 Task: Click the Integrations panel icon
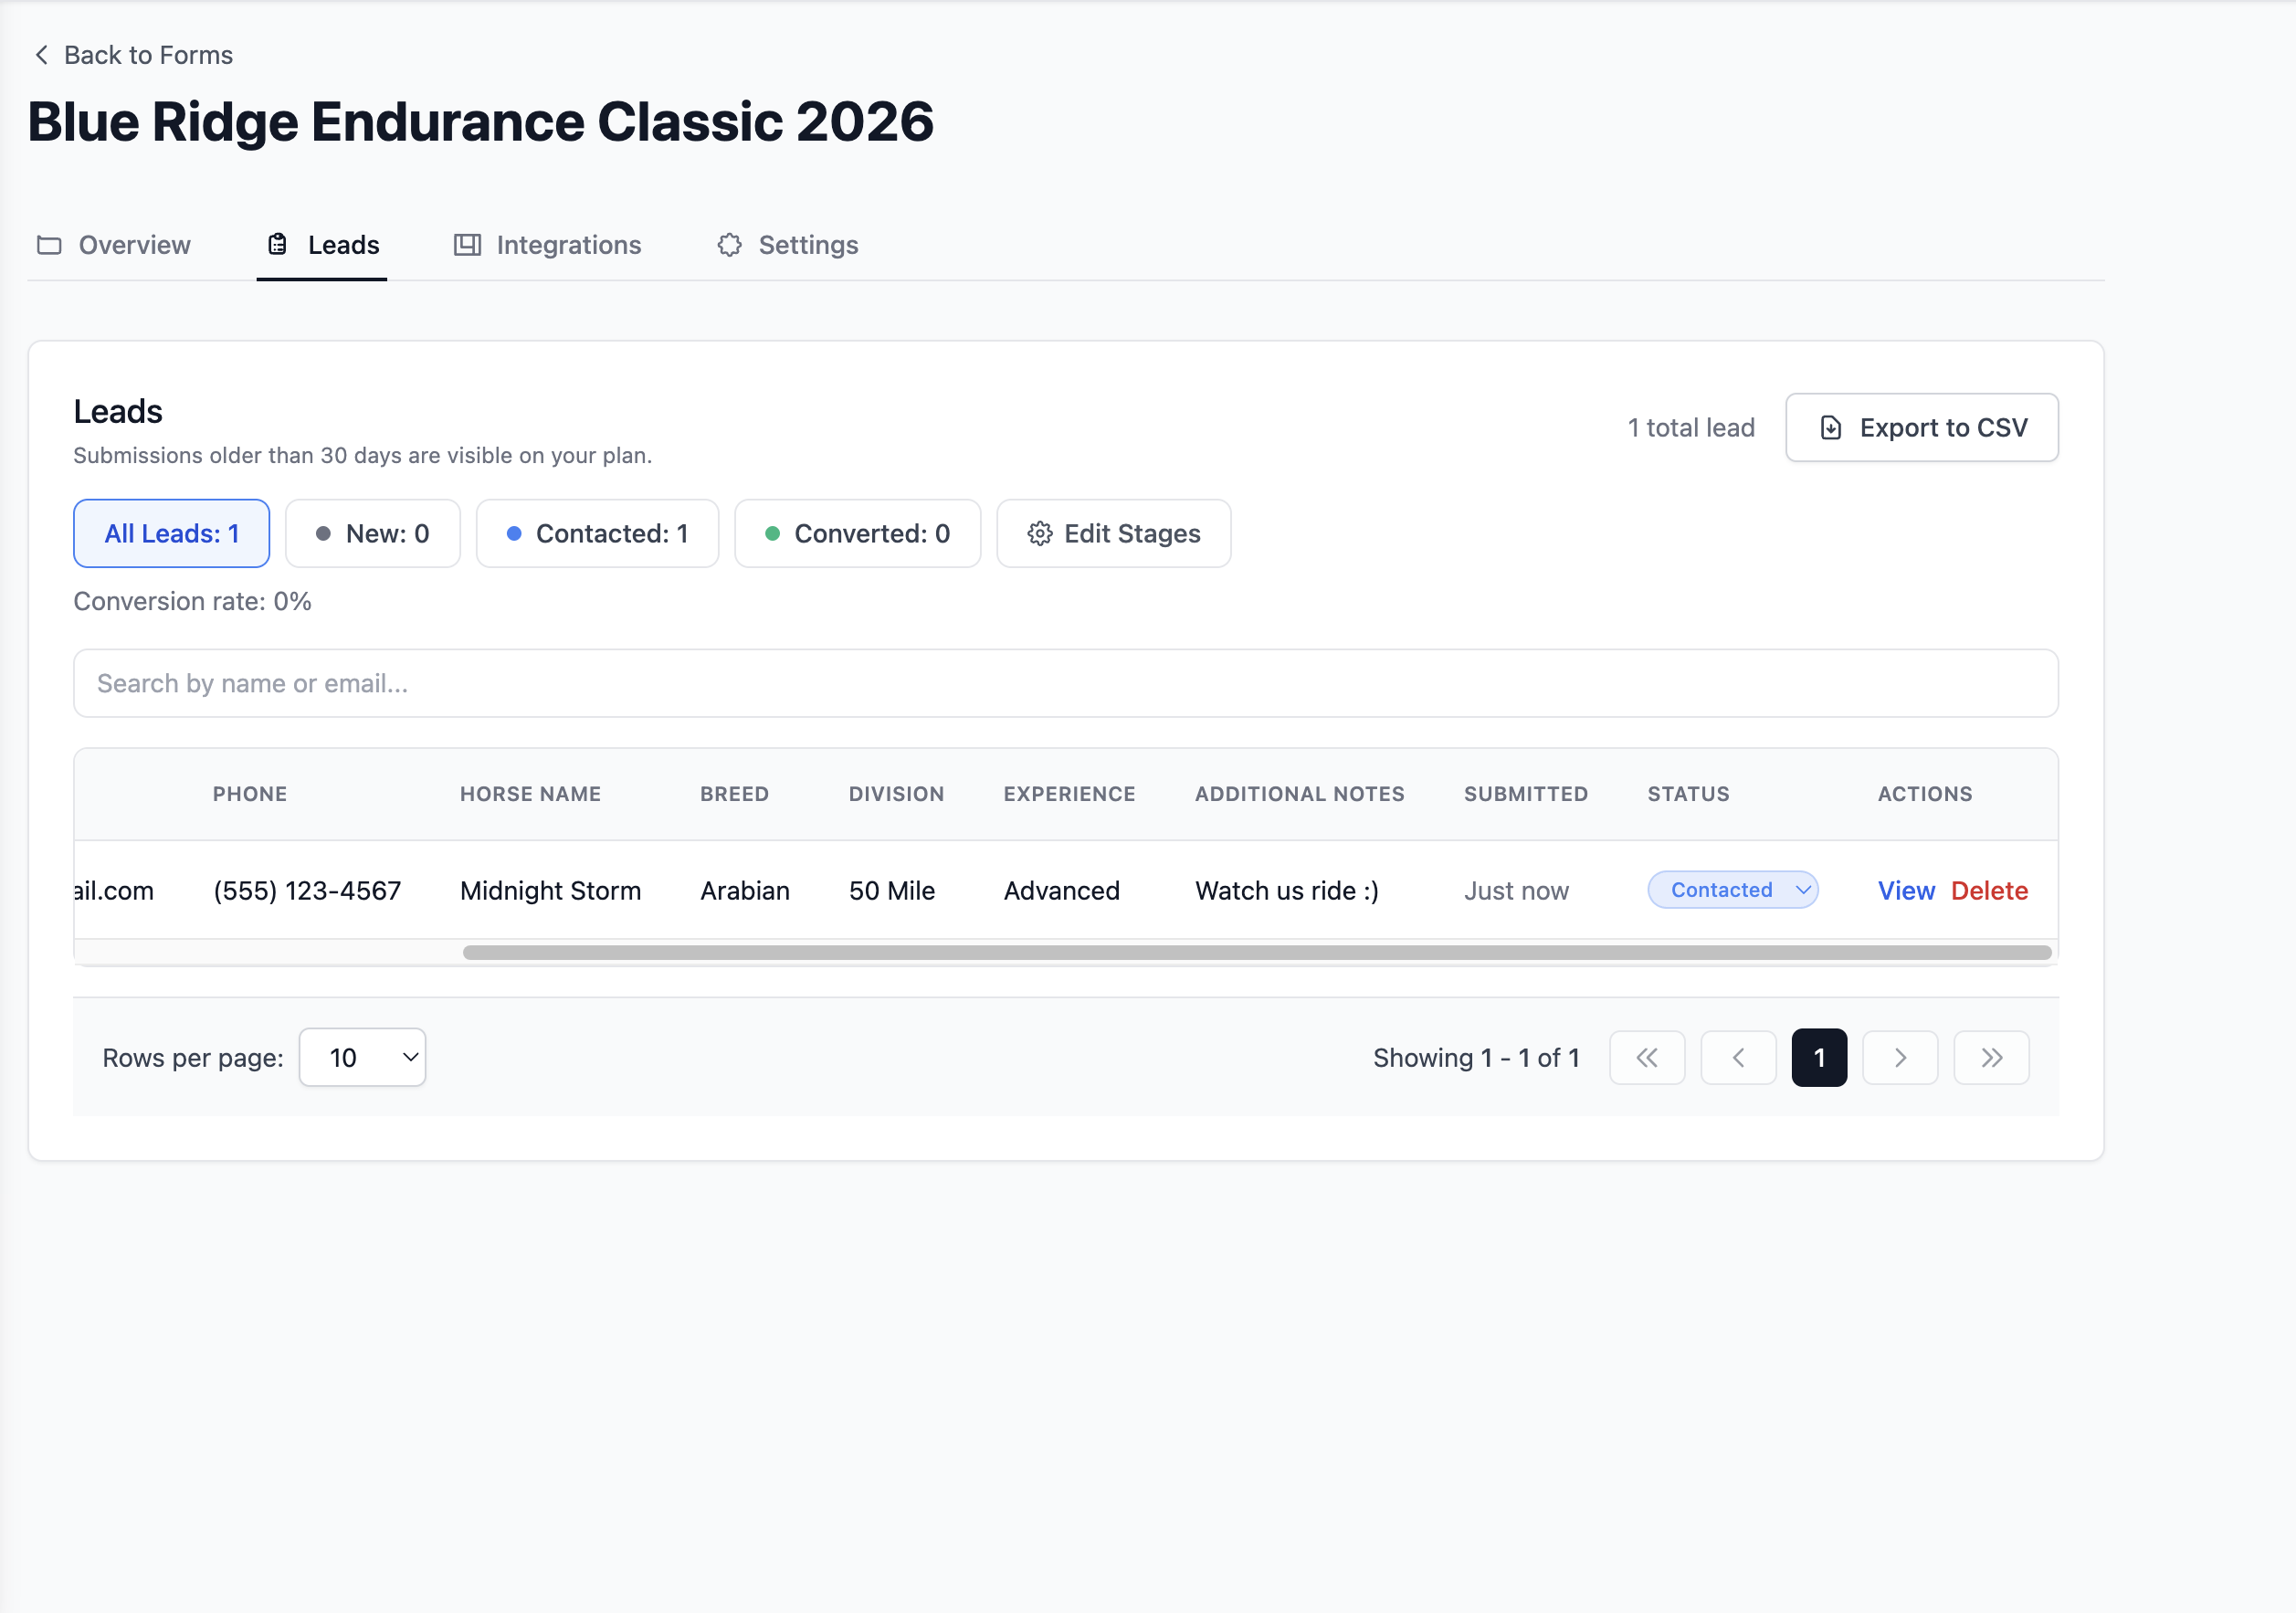click(x=467, y=245)
